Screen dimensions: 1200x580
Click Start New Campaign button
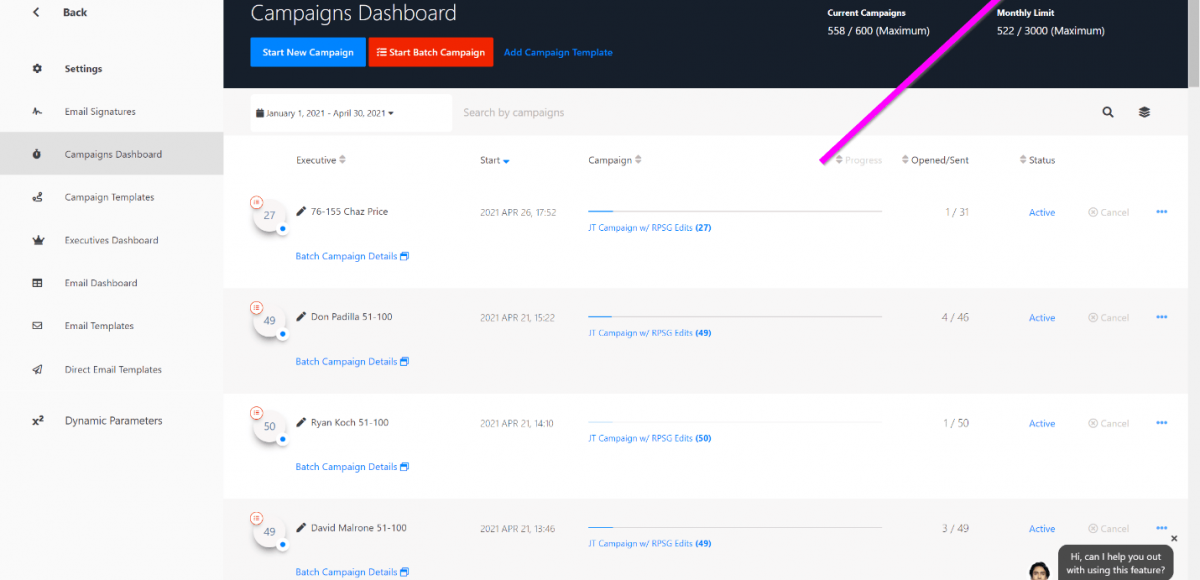point(308,52)
